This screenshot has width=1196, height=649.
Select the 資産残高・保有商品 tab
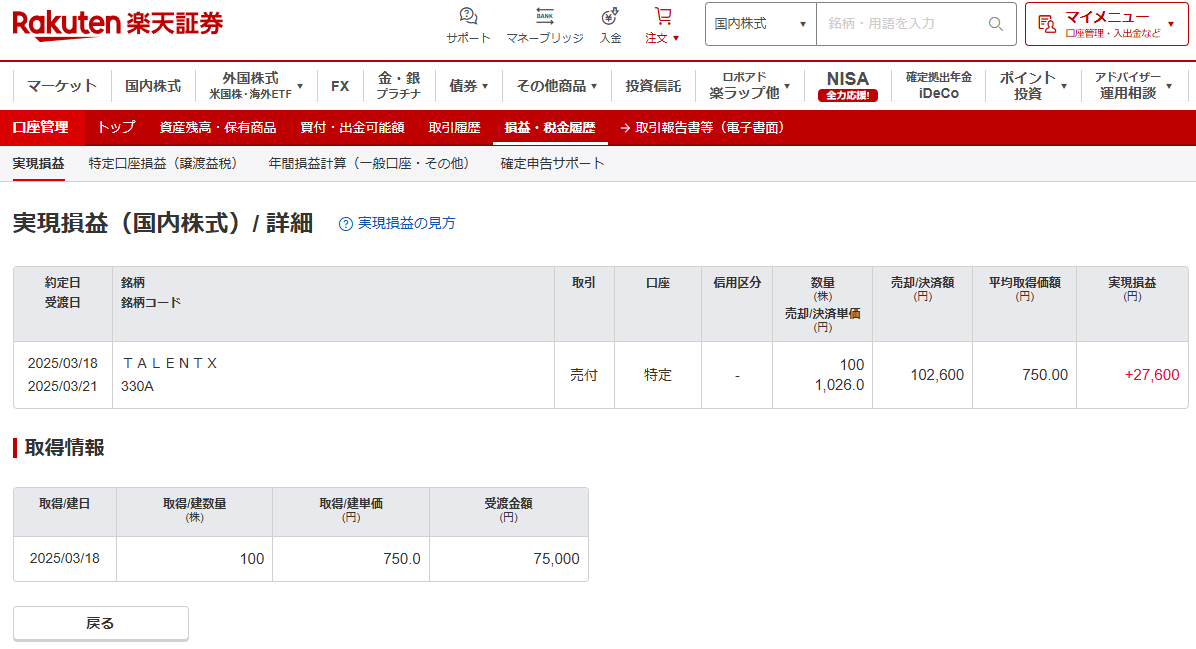point(218,128)
